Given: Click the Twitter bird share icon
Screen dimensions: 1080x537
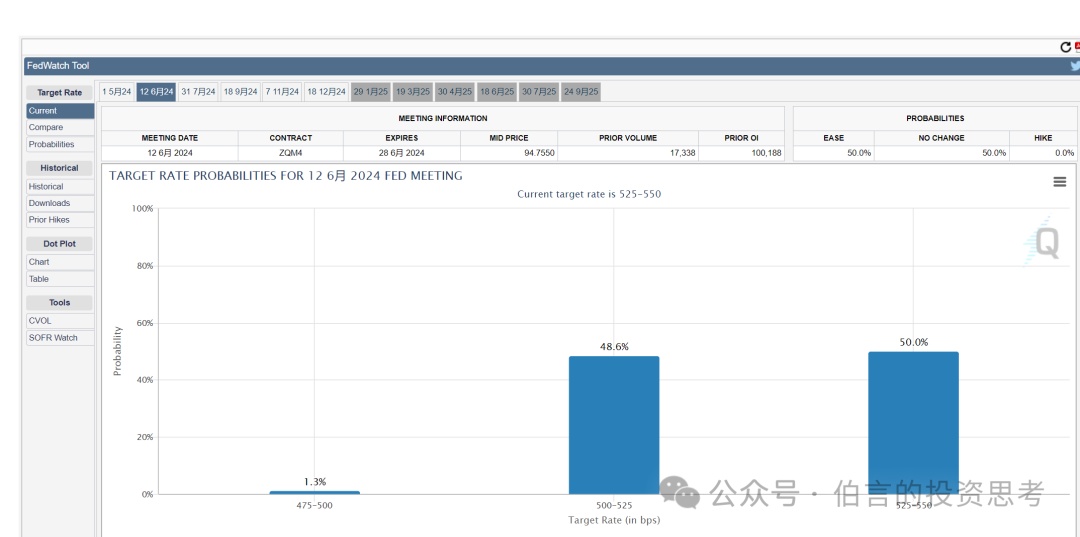Looking at the screenshot, I should coord(1075,66).
